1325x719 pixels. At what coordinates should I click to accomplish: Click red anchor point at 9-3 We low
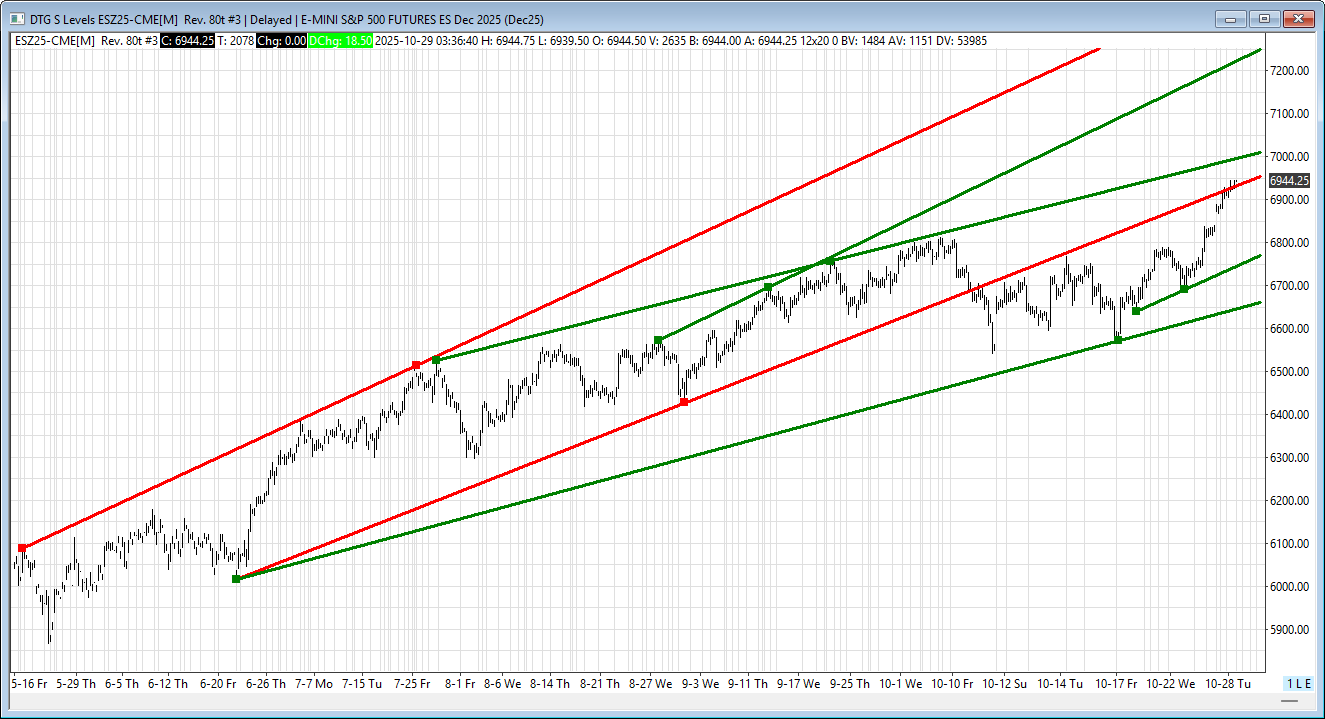pyautogui.click(x=684, y=403)
